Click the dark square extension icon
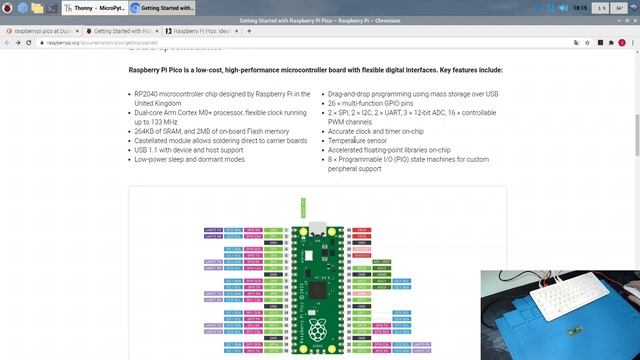This screenshot has height=360, width=640. [600, 42]
